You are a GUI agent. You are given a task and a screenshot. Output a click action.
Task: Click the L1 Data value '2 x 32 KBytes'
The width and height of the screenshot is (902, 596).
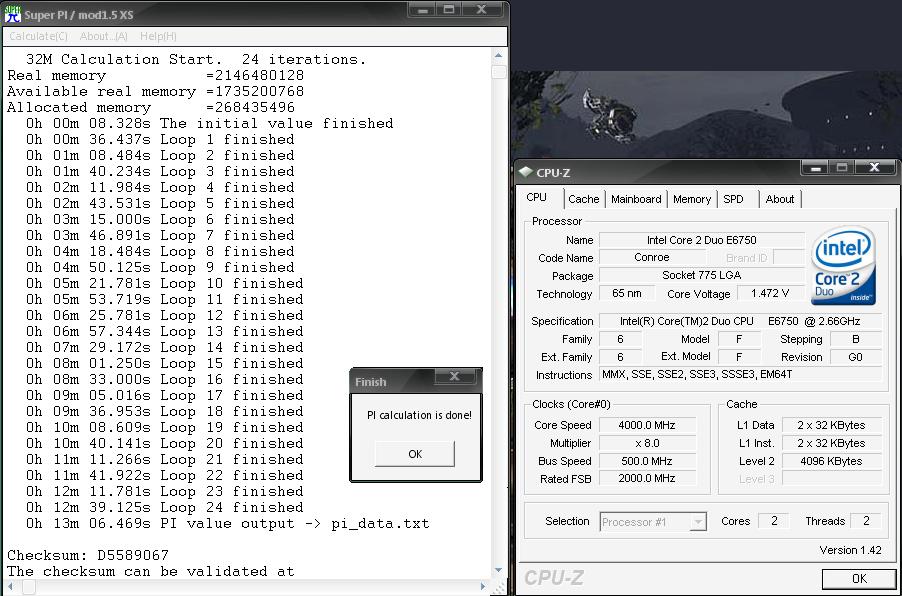point(831,425)
